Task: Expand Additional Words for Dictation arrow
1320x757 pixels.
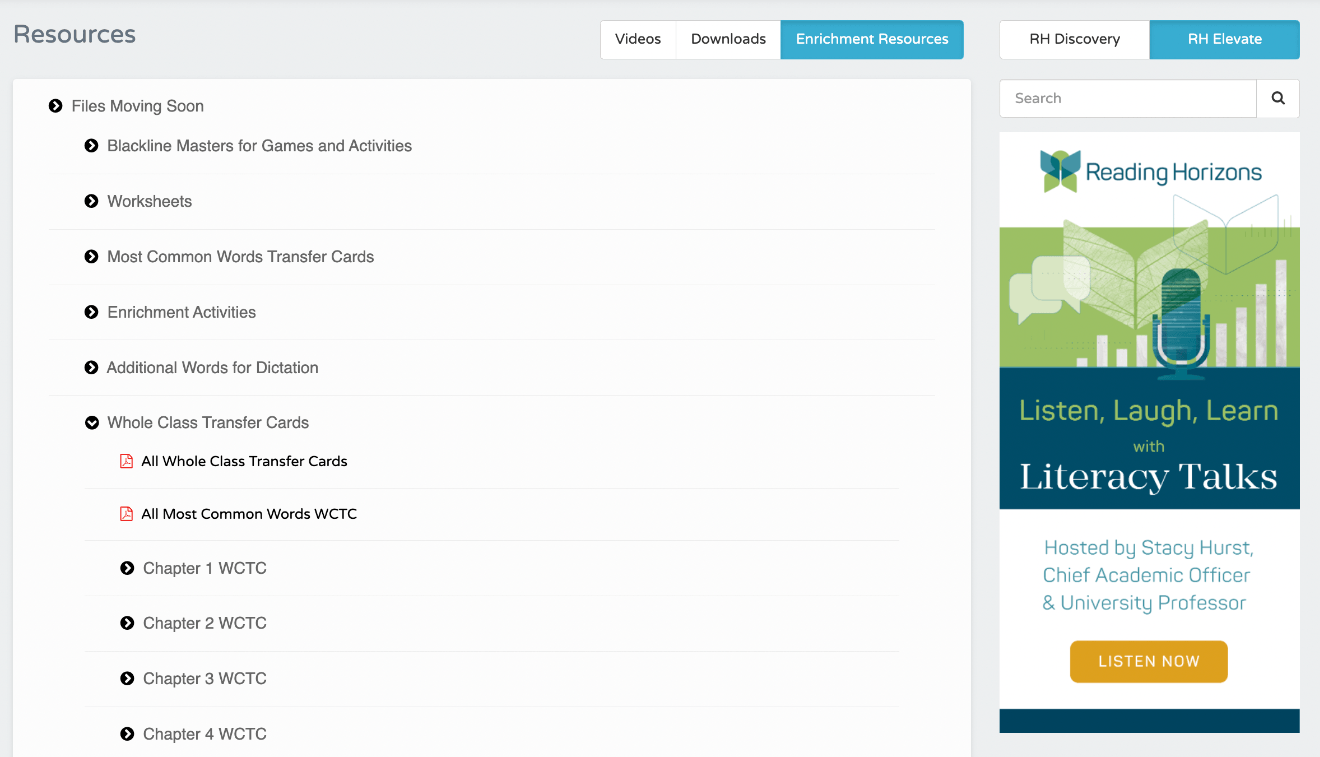Action: [x=92, y=368]
